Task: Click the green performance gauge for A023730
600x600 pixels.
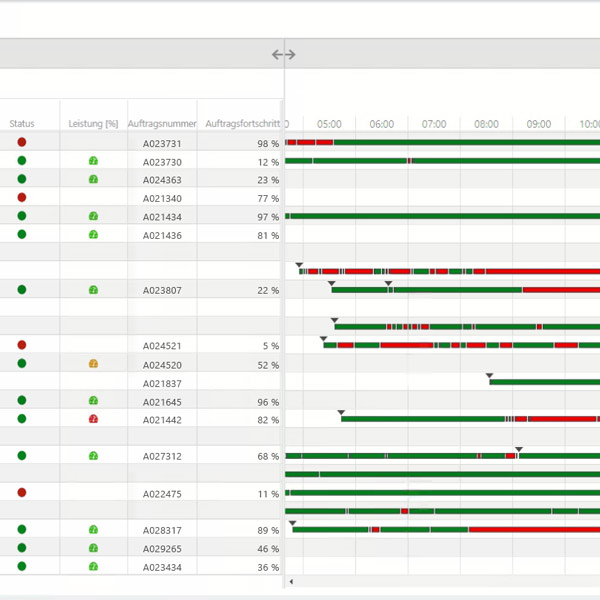Action: pos(93,161)
